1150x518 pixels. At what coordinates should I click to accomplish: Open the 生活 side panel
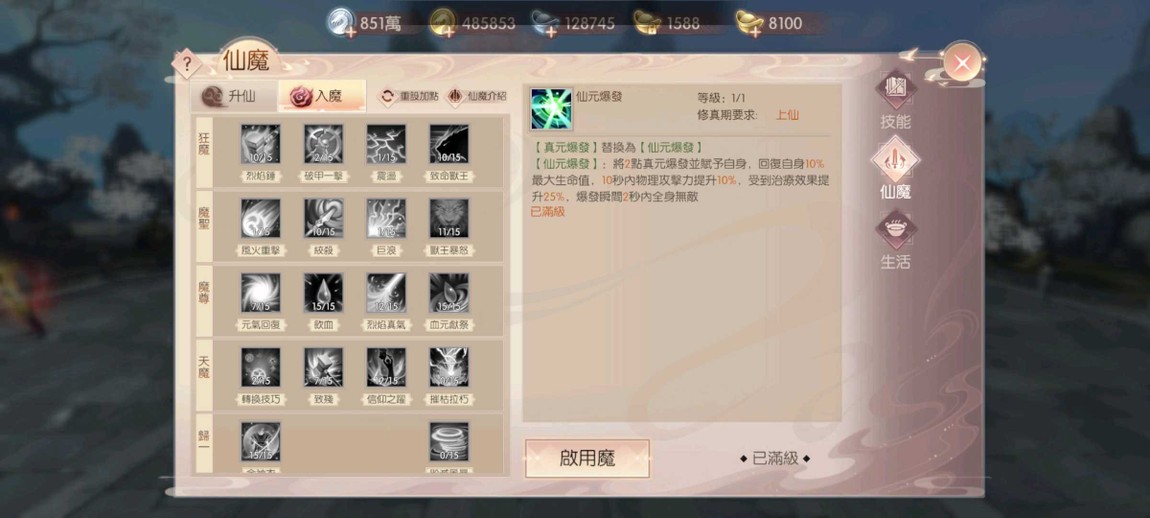pos(896,240)
